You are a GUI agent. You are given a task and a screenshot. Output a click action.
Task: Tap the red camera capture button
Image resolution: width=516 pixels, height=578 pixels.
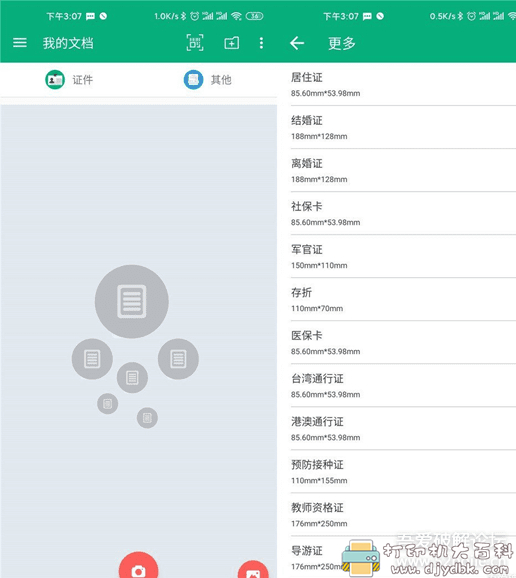click(x=139, y=565)
